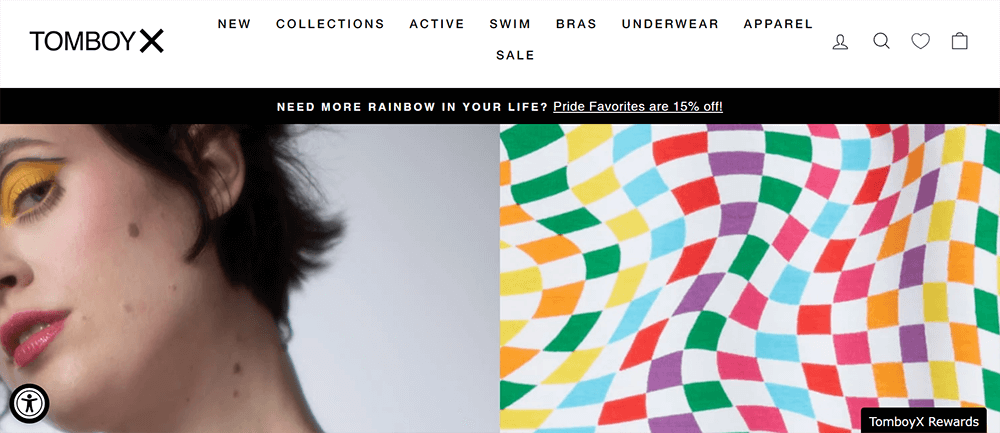Image resolution: width=1000 pixels, height=433 pixels.
Task: Follow the Pride Favorites 15% off link
Action: pyautogui.click(x=638, y=106)
